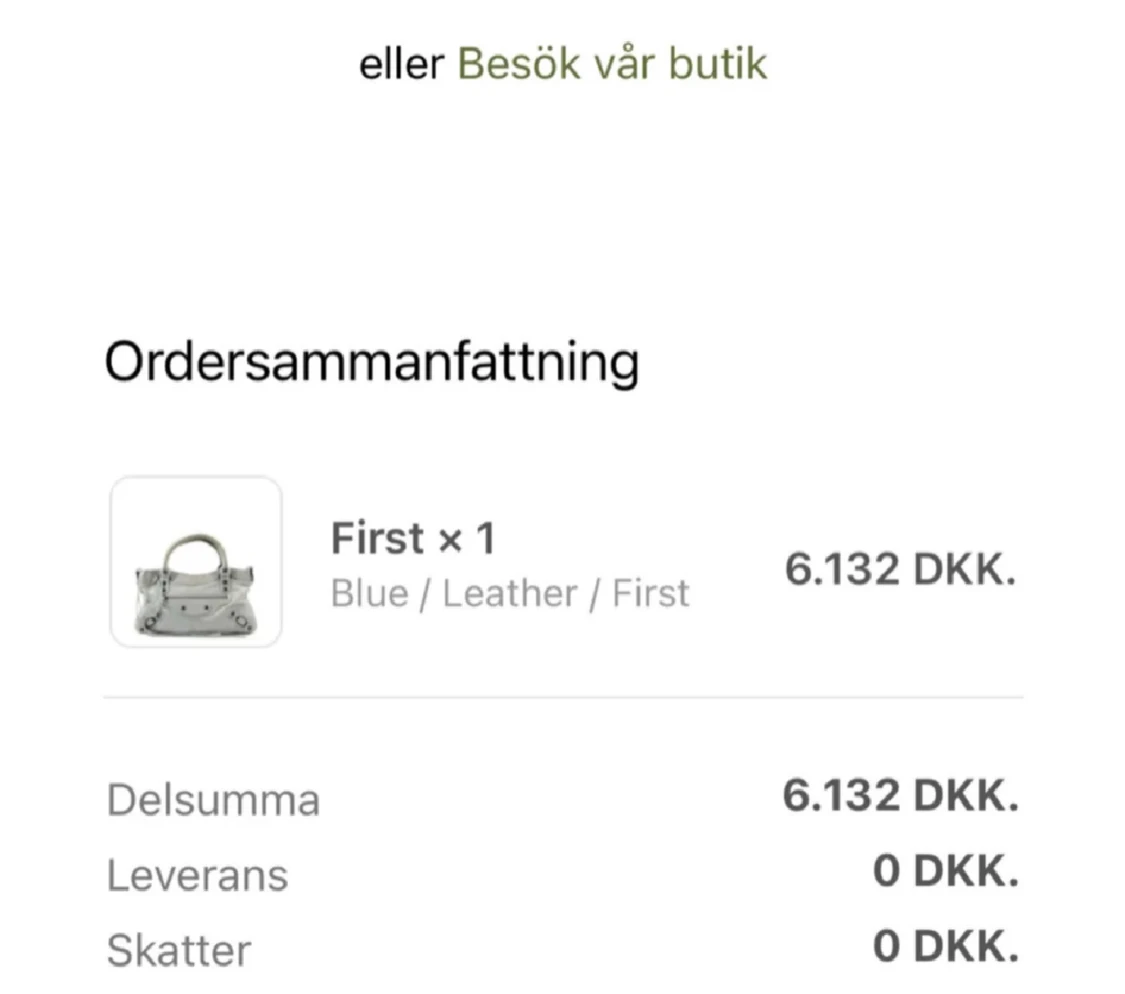1125x994 pixels.
Task: Select the Skatter label
Action: [x=179, y=950]
